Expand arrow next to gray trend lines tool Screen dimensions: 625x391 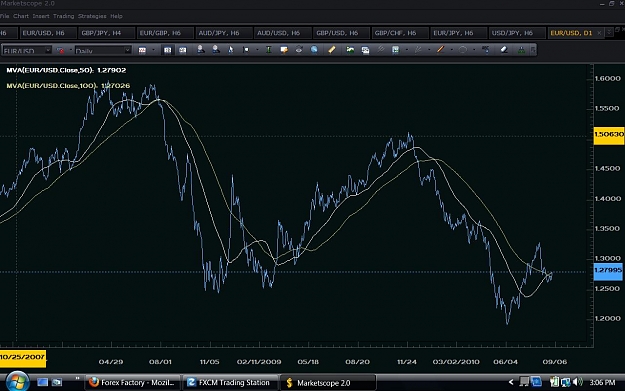point(429,50)
